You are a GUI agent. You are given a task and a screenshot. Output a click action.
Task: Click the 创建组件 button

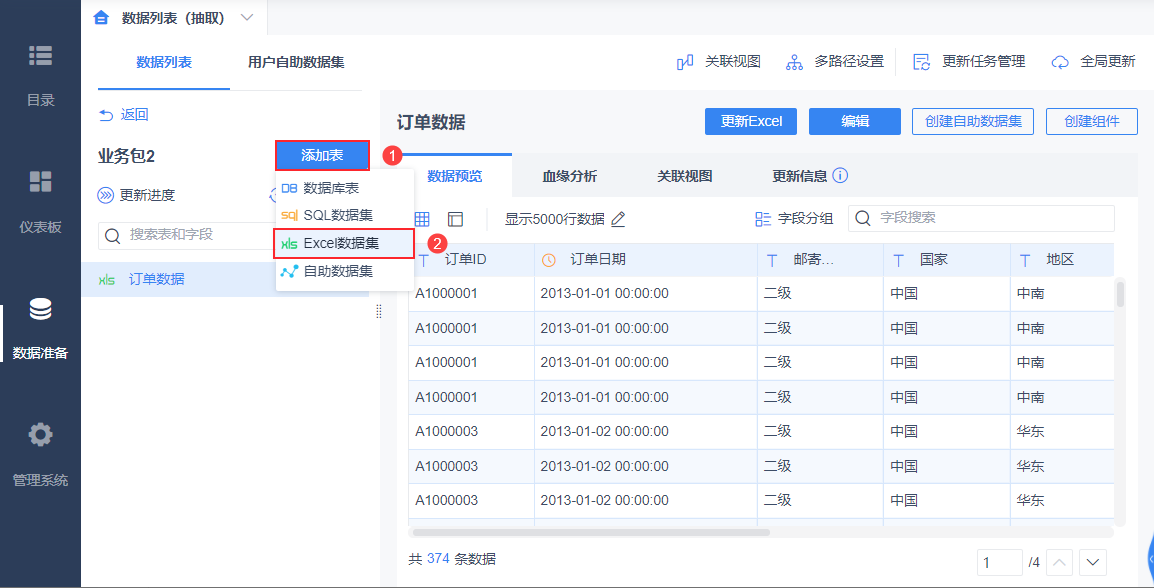click(x=1092, y=121)
